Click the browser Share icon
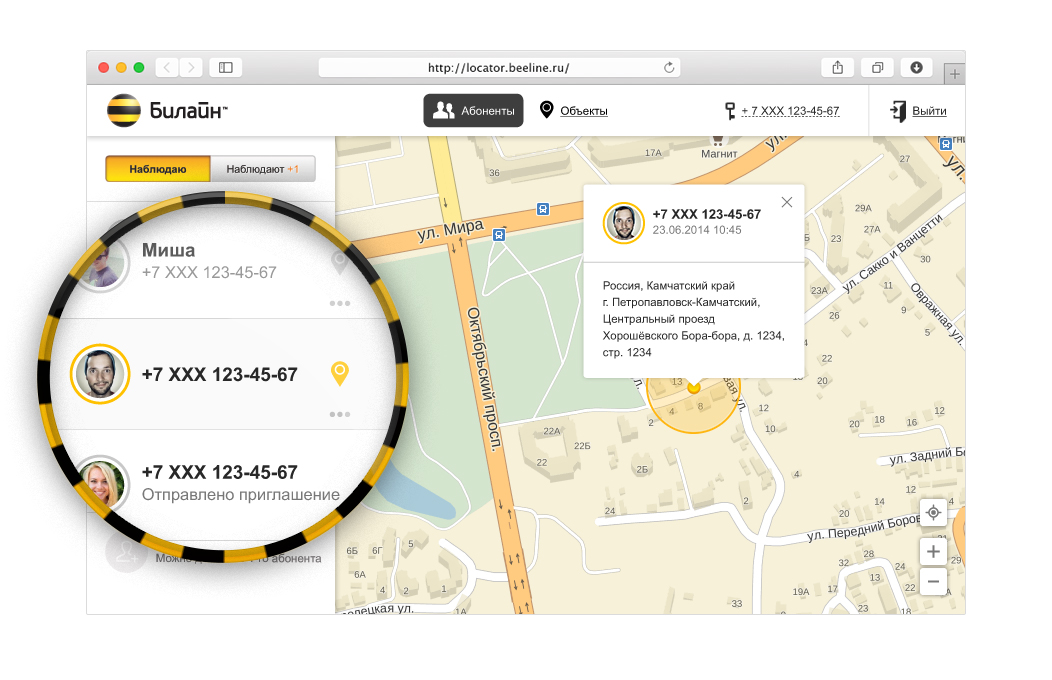 [838, 68]
